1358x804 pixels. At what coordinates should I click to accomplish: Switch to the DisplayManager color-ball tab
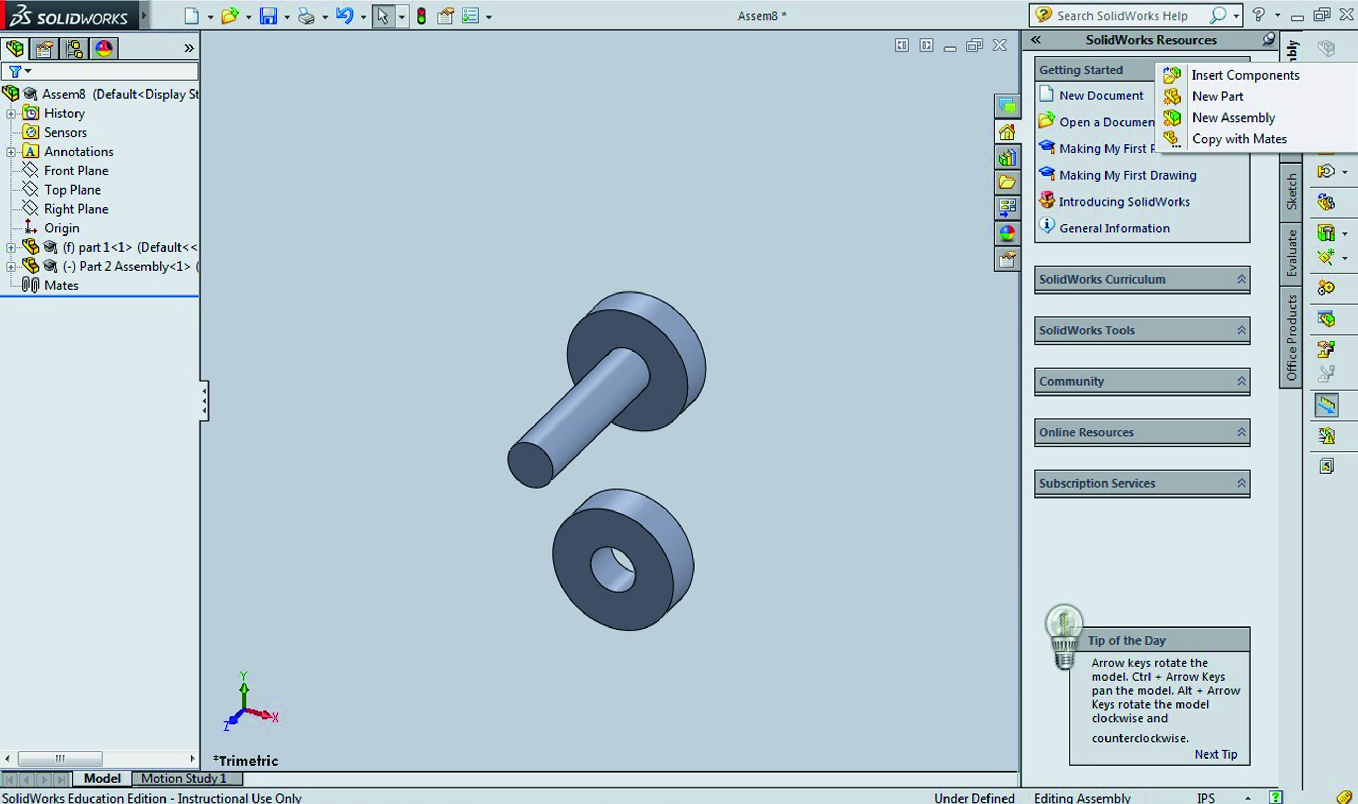104,48
